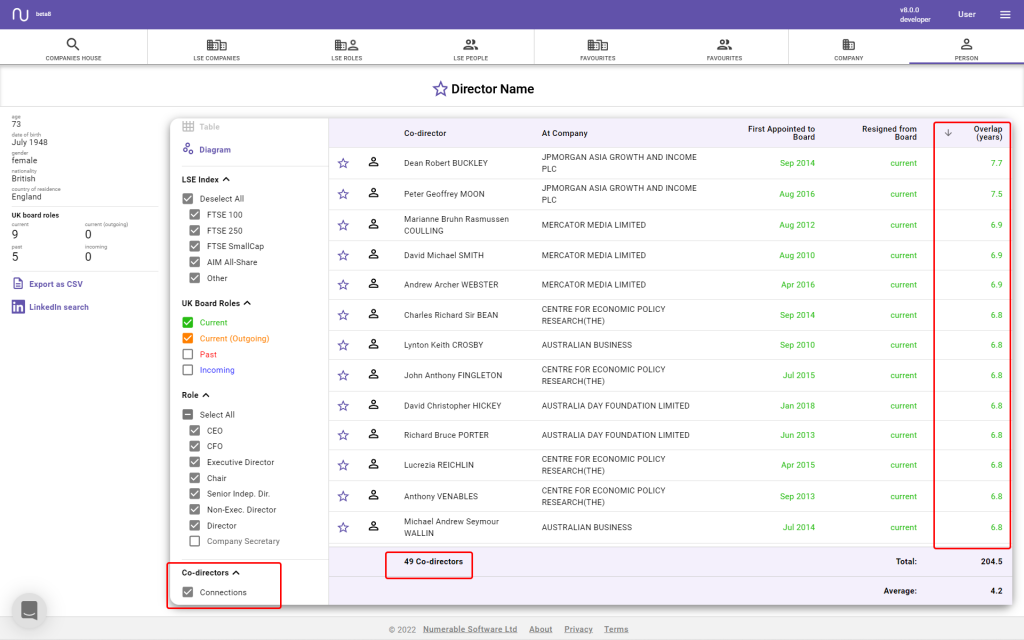Star Lynton Keith CROSBY row
The image size is (1024, 640).
point(343,345)
